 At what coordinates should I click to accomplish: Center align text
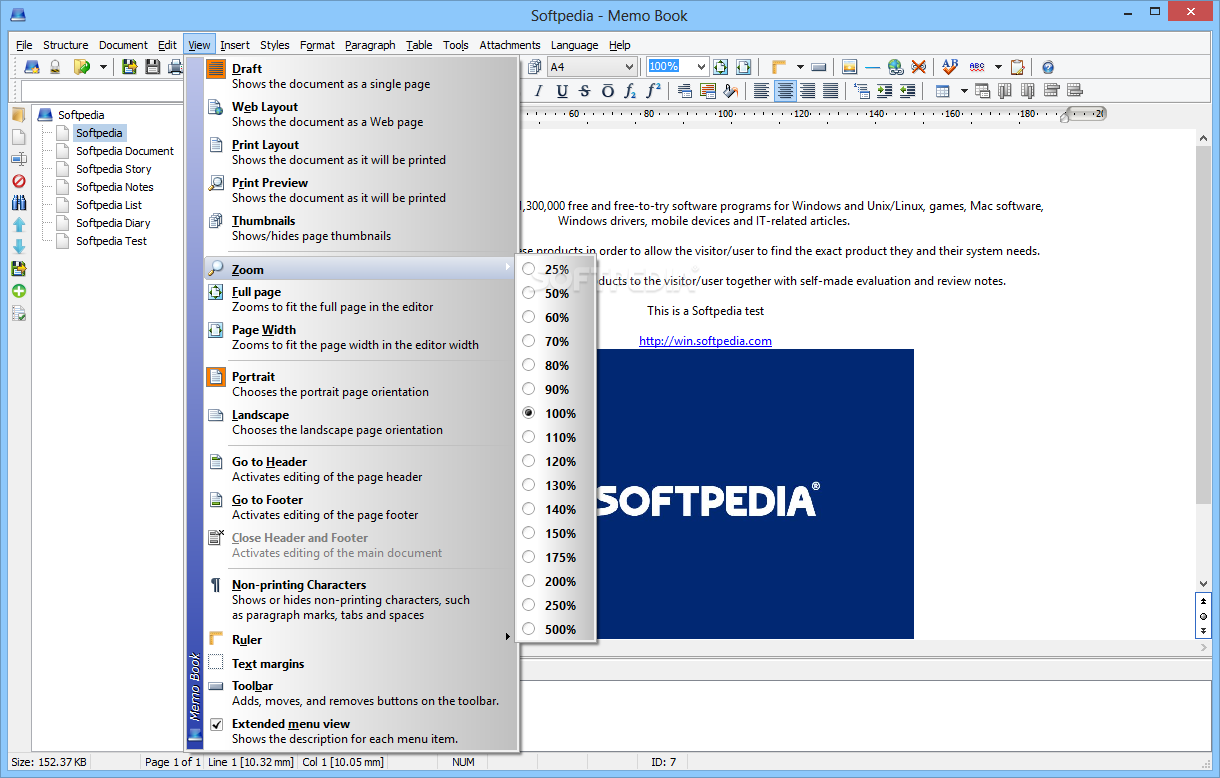(x=785, y=91)
